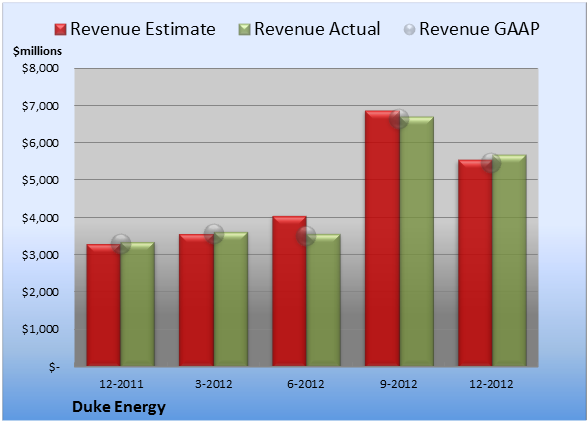Click the '3-2012' quarter label
The width and height of the screenshot is (588, 422).
point(214,384)
